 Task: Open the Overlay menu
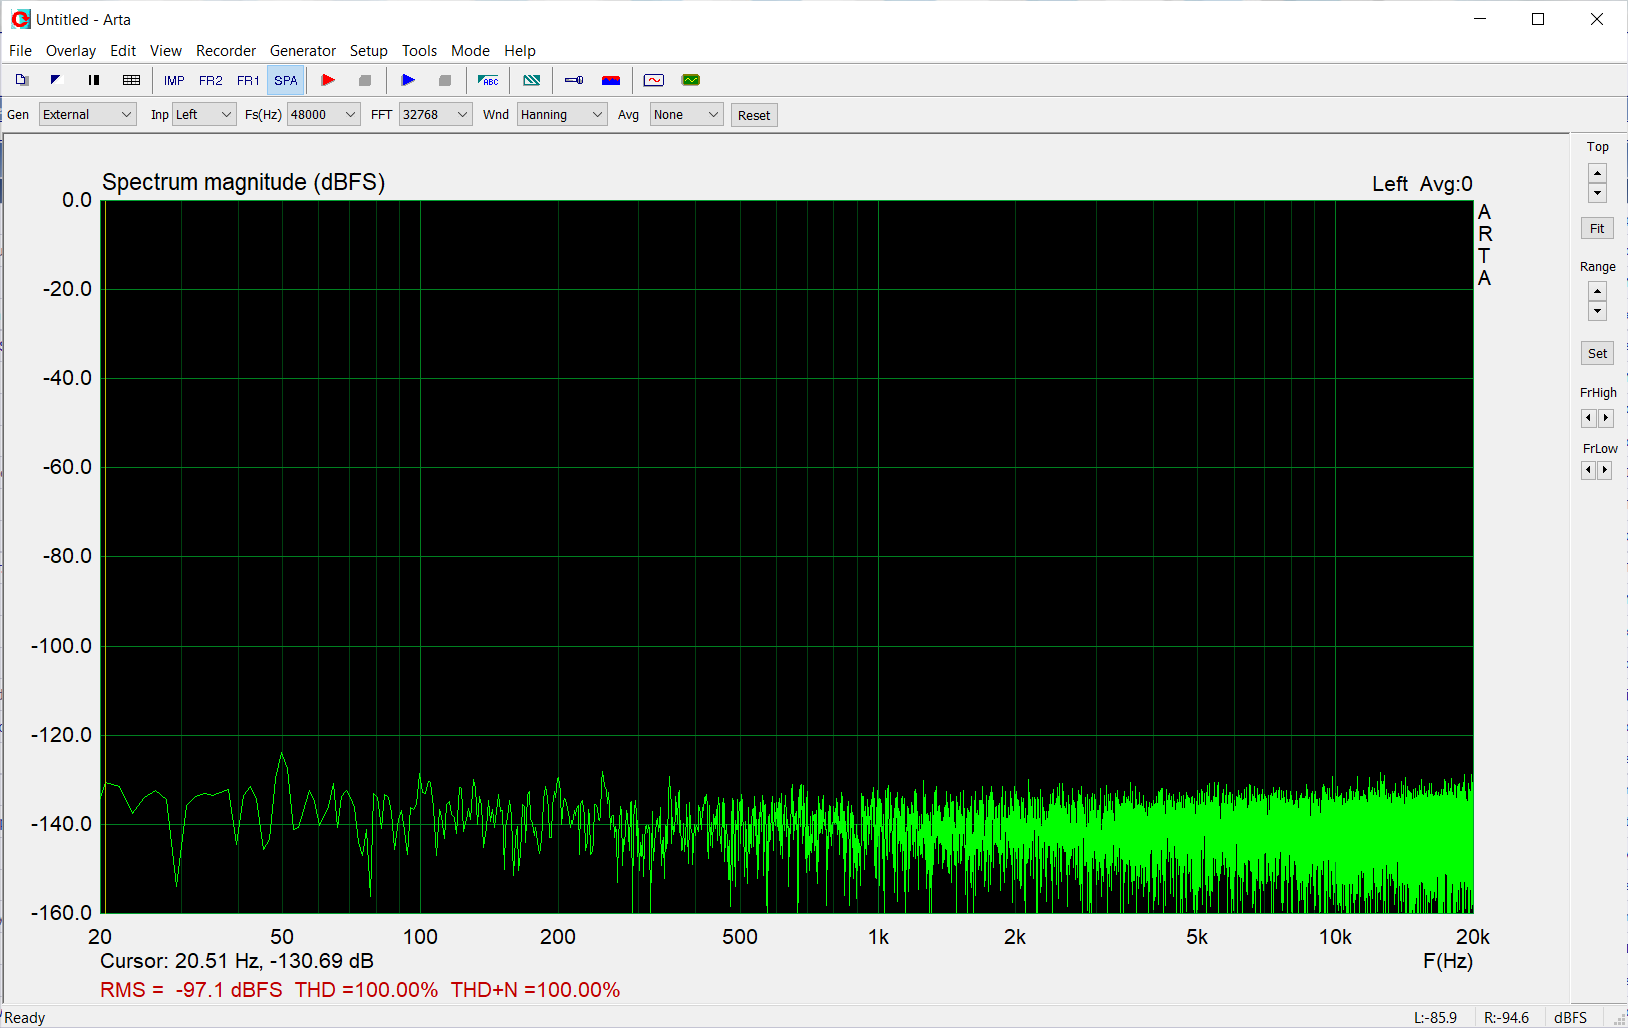(x=71, y=51)
